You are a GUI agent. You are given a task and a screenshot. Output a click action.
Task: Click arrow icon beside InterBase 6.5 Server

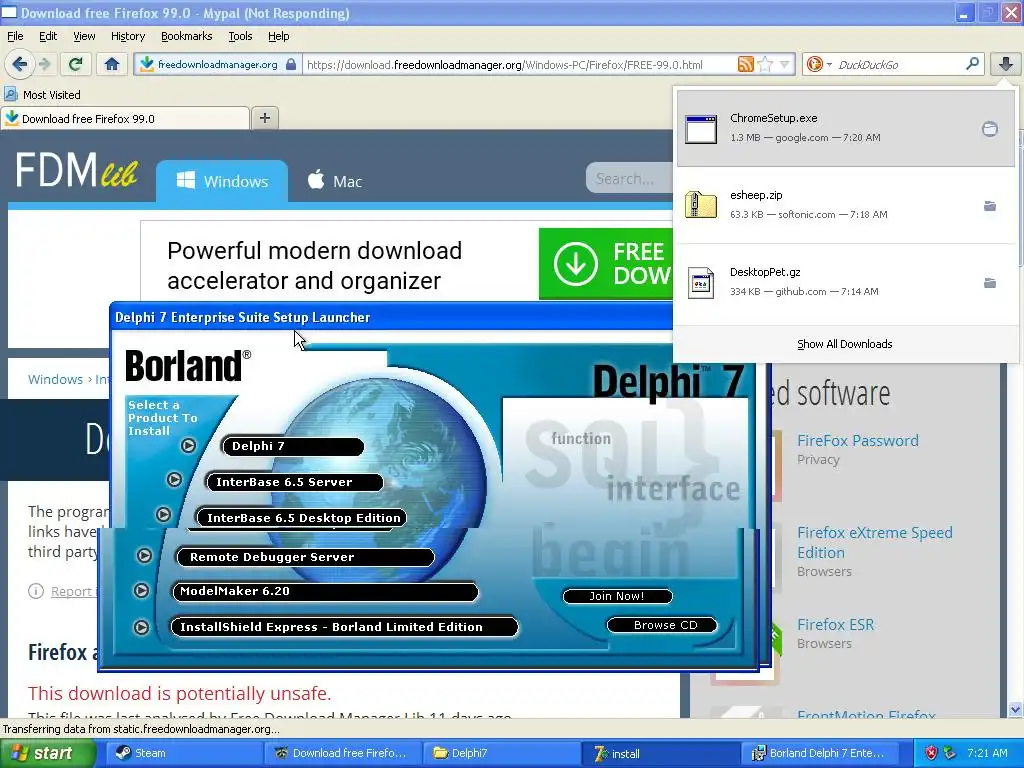click(x=174, y=479)
